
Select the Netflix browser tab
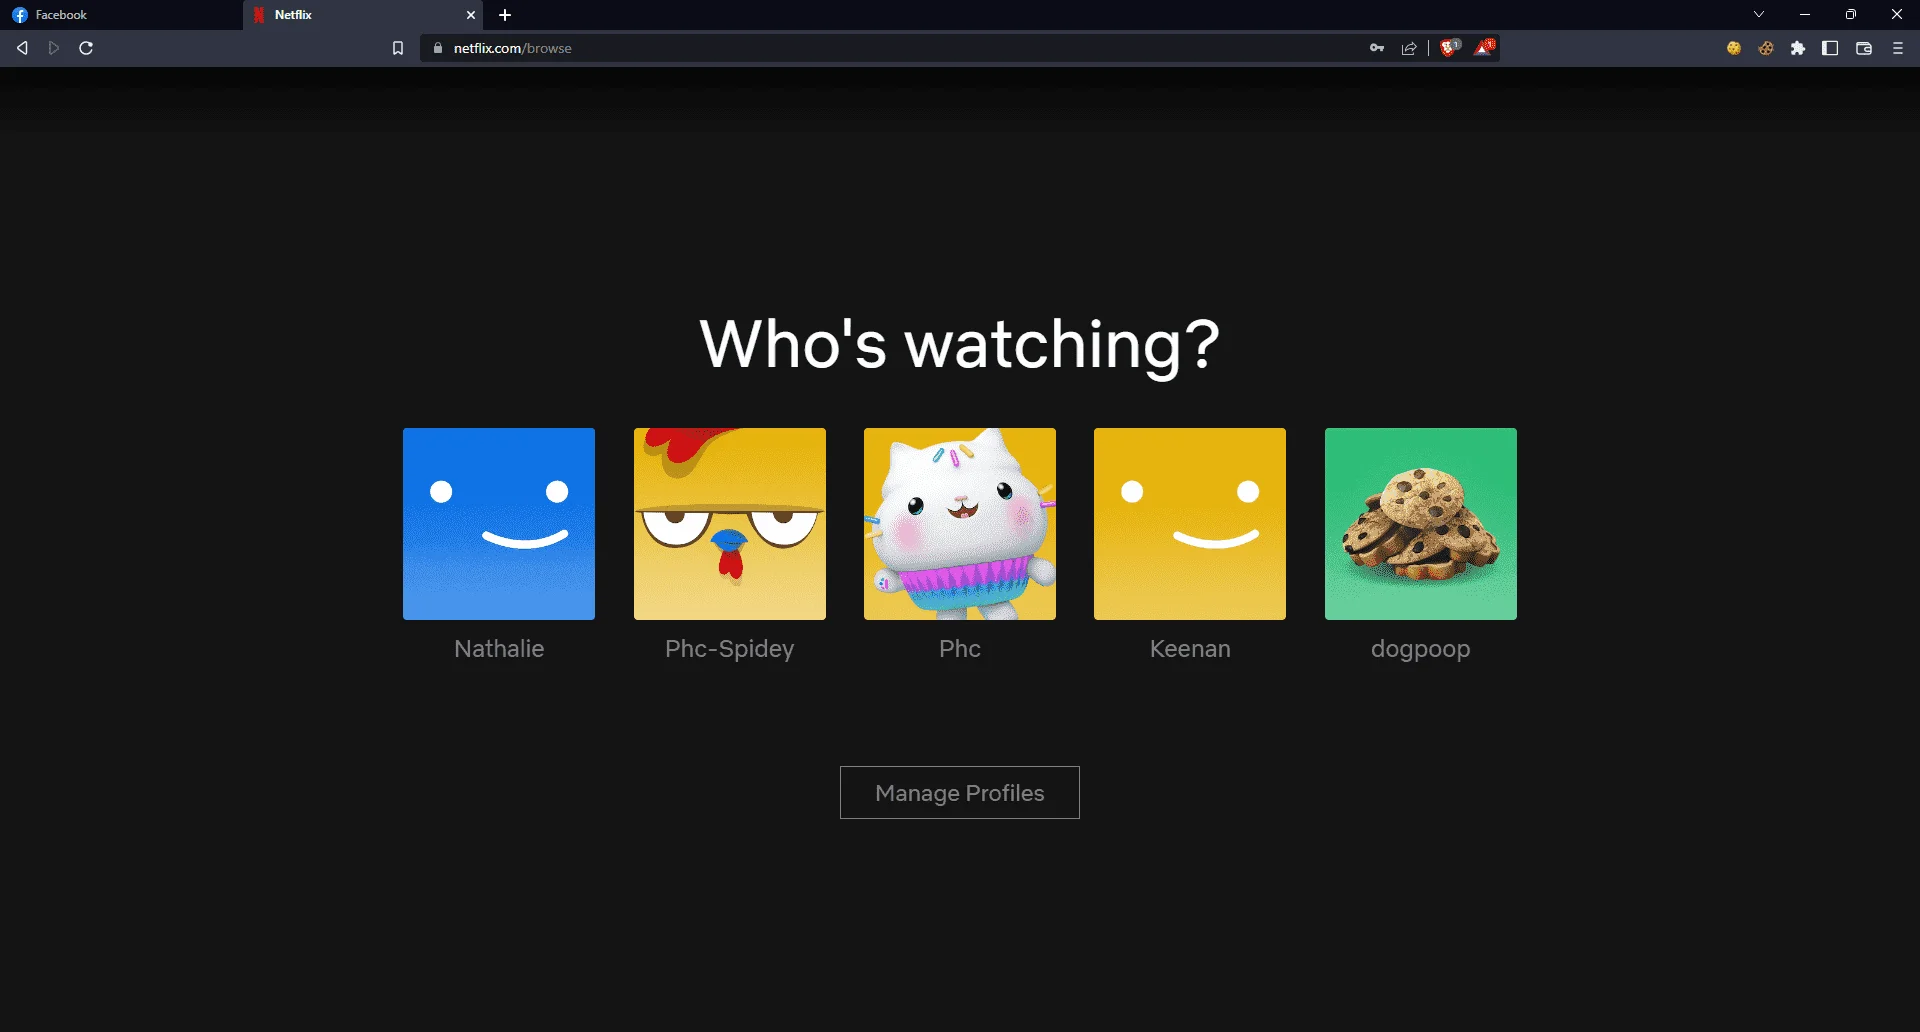pos(360,15)
